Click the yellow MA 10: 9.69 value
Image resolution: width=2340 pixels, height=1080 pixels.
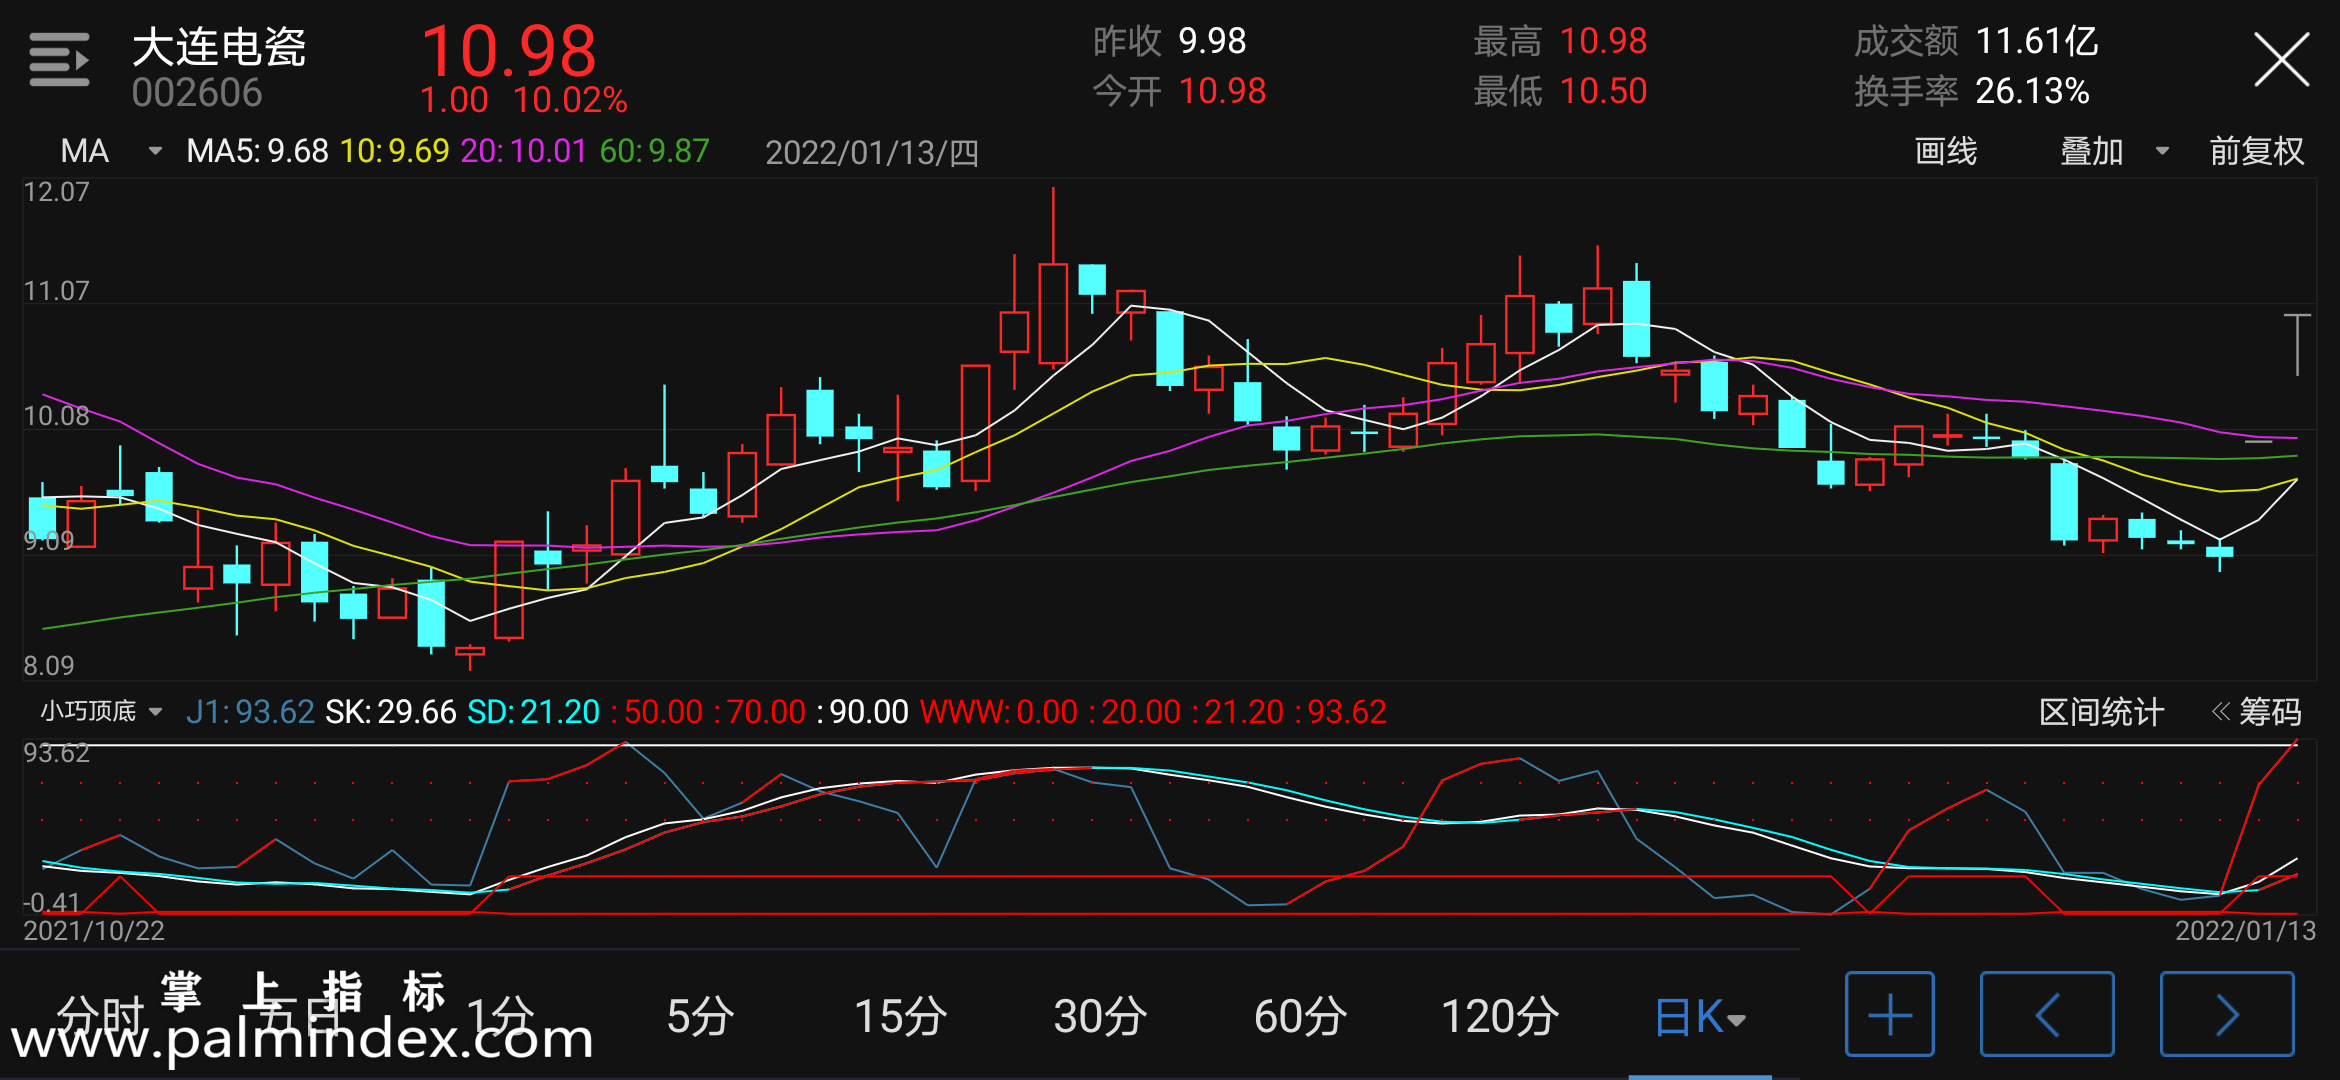pos(394,151)
